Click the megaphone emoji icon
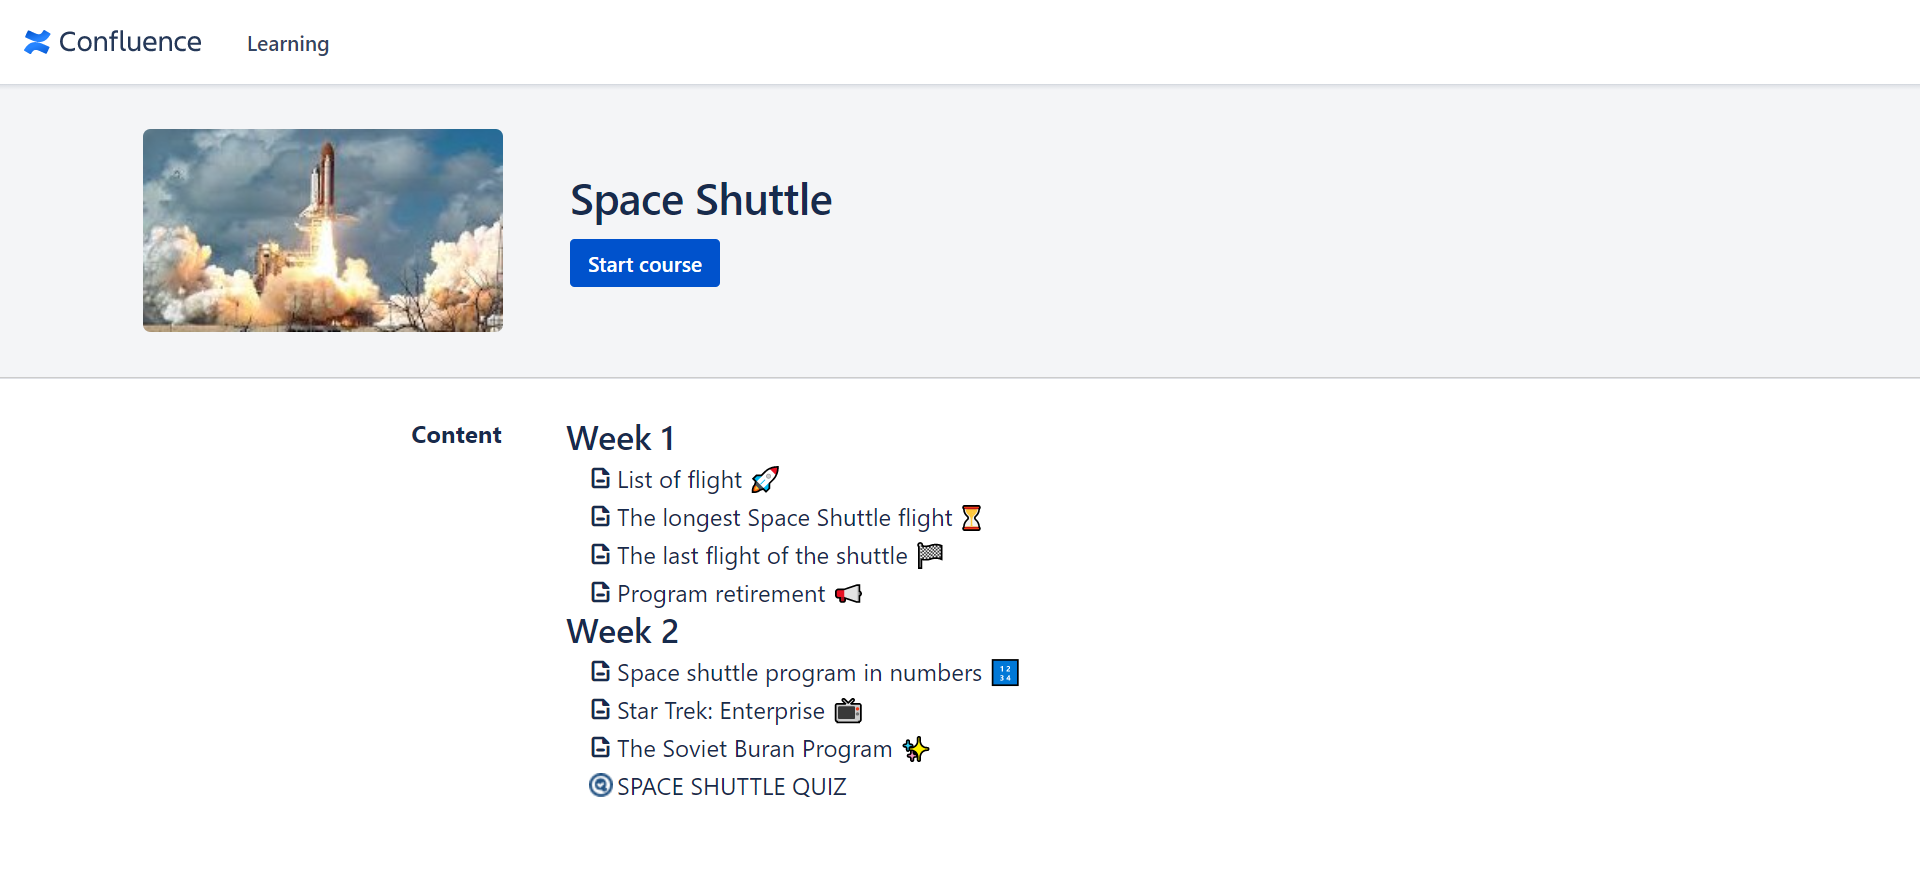Viewport: 1920px width, 880px height. (848, 594)
